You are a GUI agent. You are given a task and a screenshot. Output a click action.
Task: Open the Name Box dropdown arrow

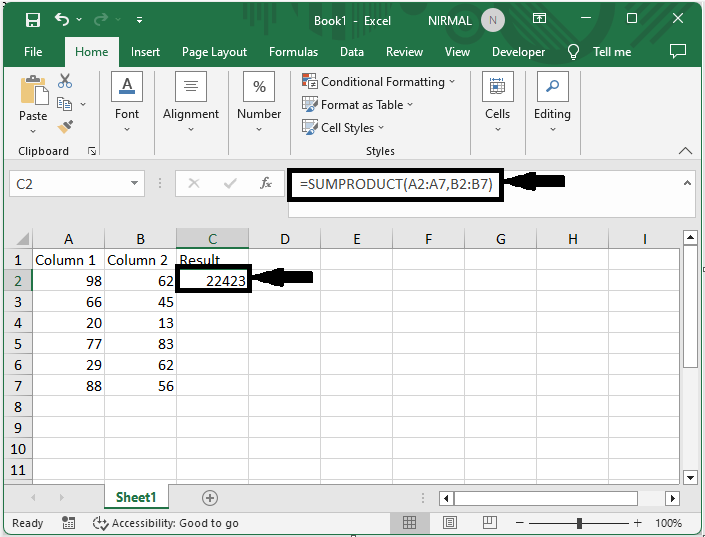point(134,183)
